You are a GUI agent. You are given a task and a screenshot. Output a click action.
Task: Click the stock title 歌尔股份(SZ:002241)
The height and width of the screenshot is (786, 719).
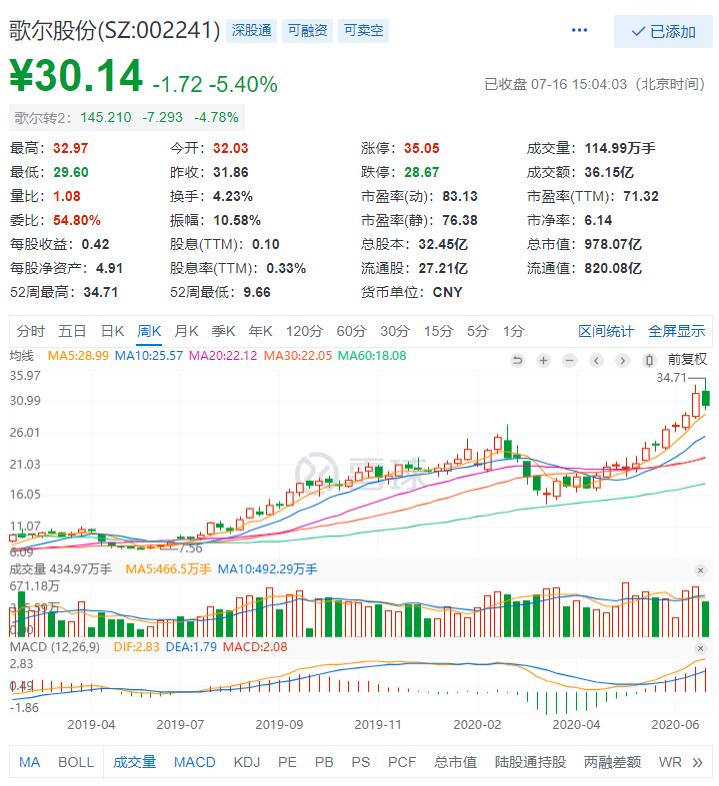tap(115, 31)
